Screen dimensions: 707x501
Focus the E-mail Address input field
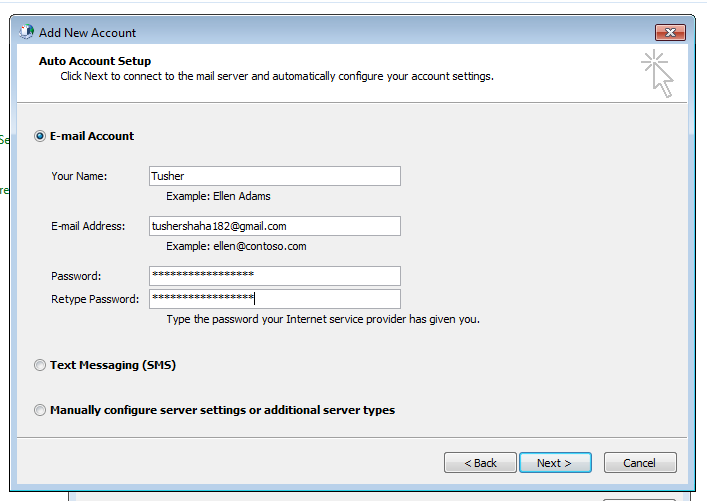tap(274, 226)
